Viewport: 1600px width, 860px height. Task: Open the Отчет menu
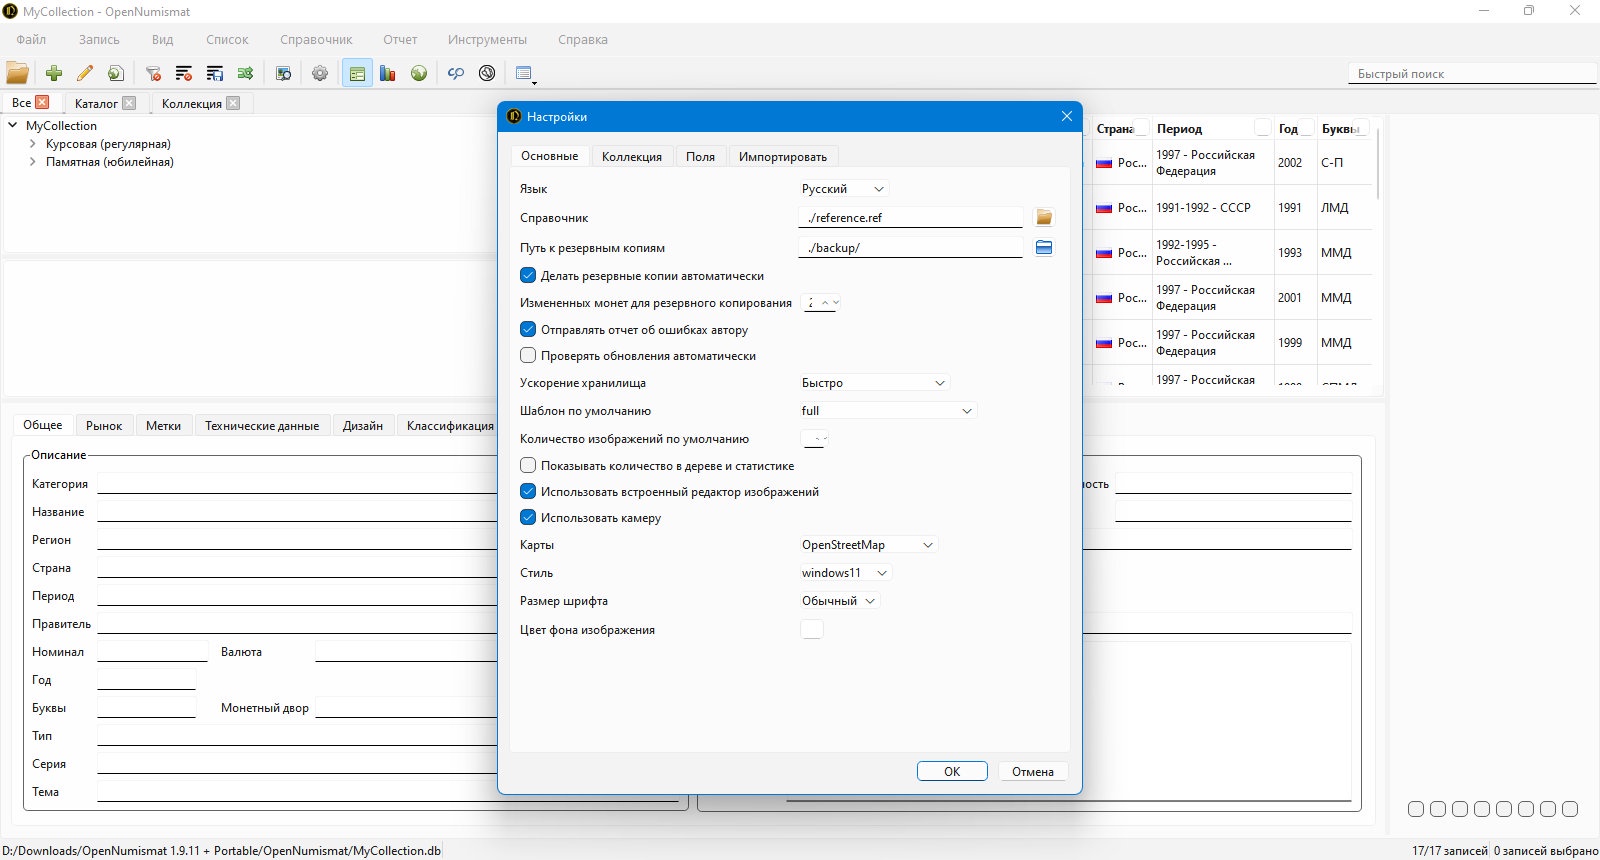[400, 40]
